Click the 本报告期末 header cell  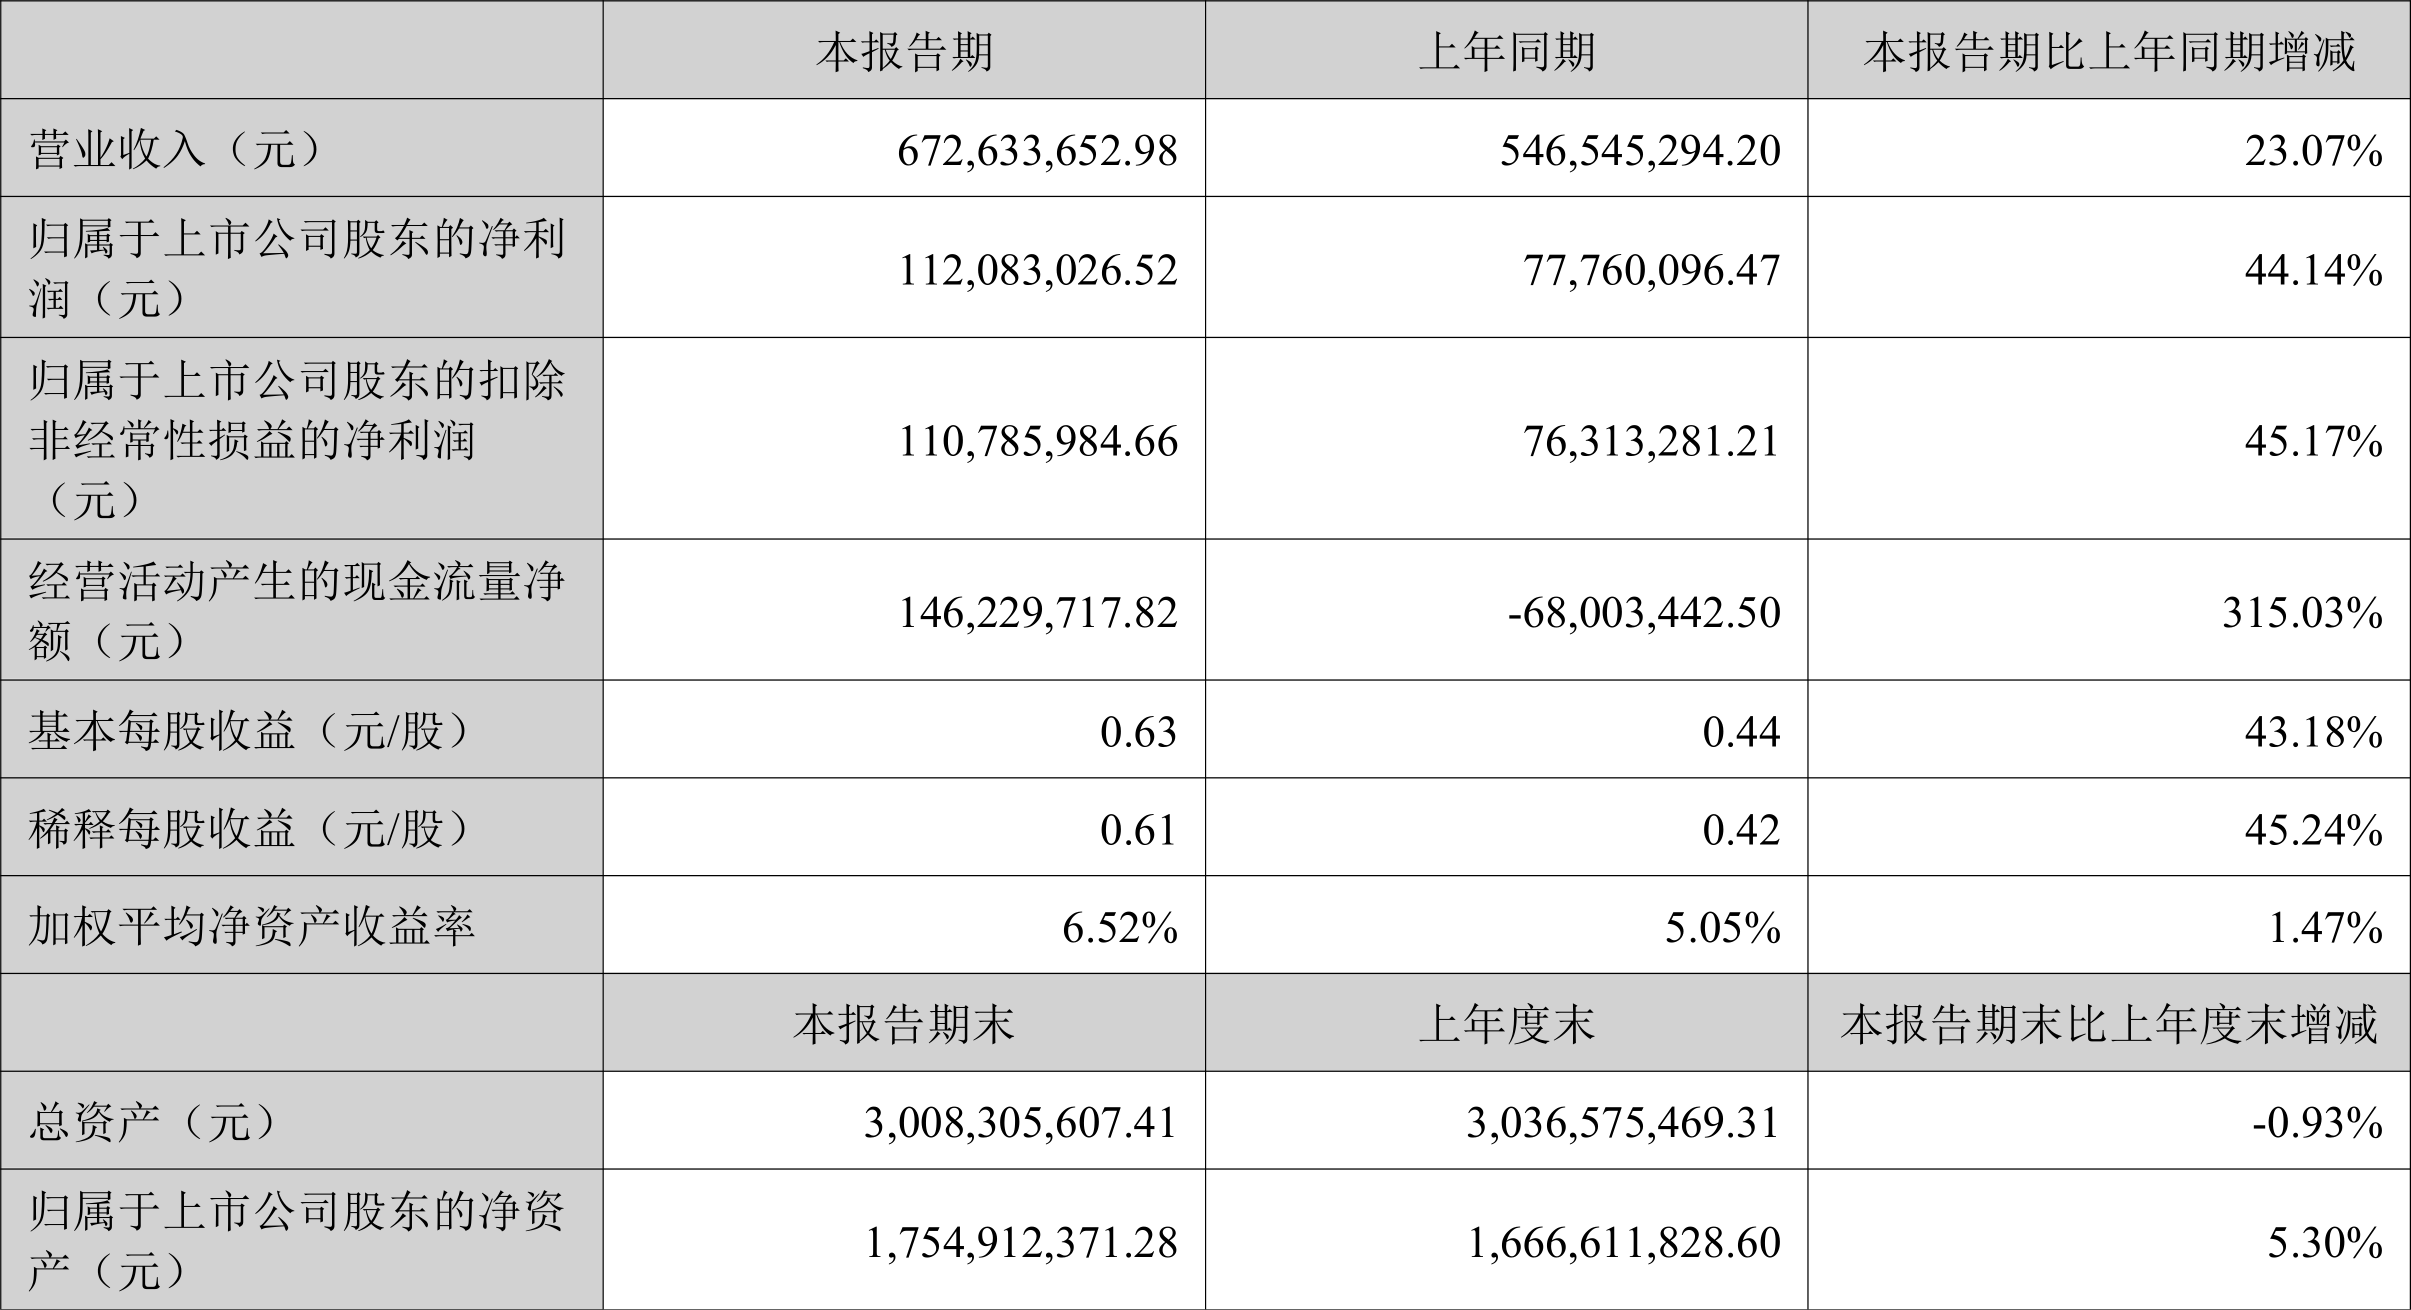pyautogui.click(x=904, y=1023)
